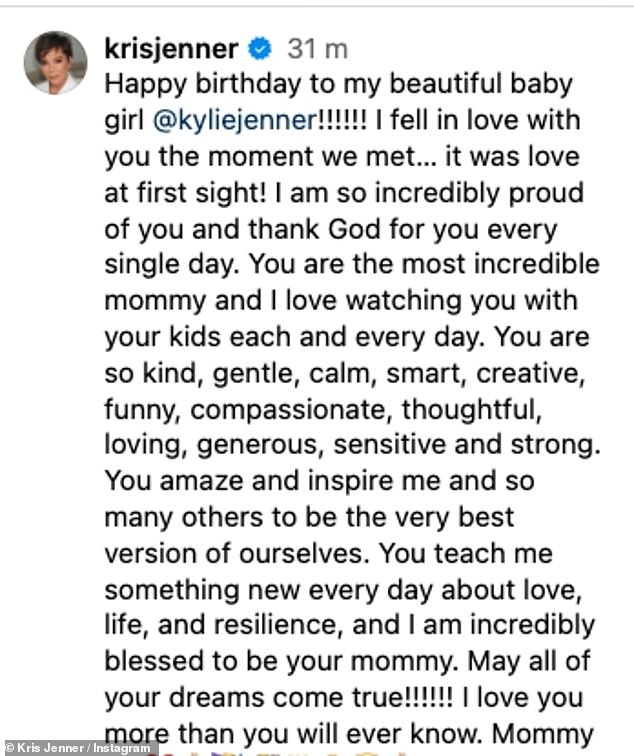Click the blue verified badge icon

[x=261, y=48]
